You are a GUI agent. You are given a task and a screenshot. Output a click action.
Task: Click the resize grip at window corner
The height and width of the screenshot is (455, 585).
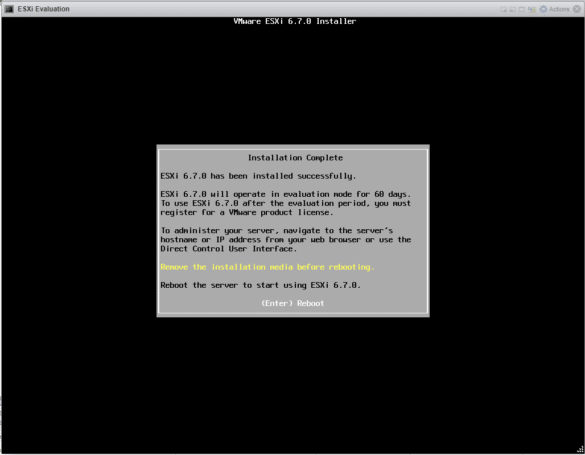coord(580,450)
